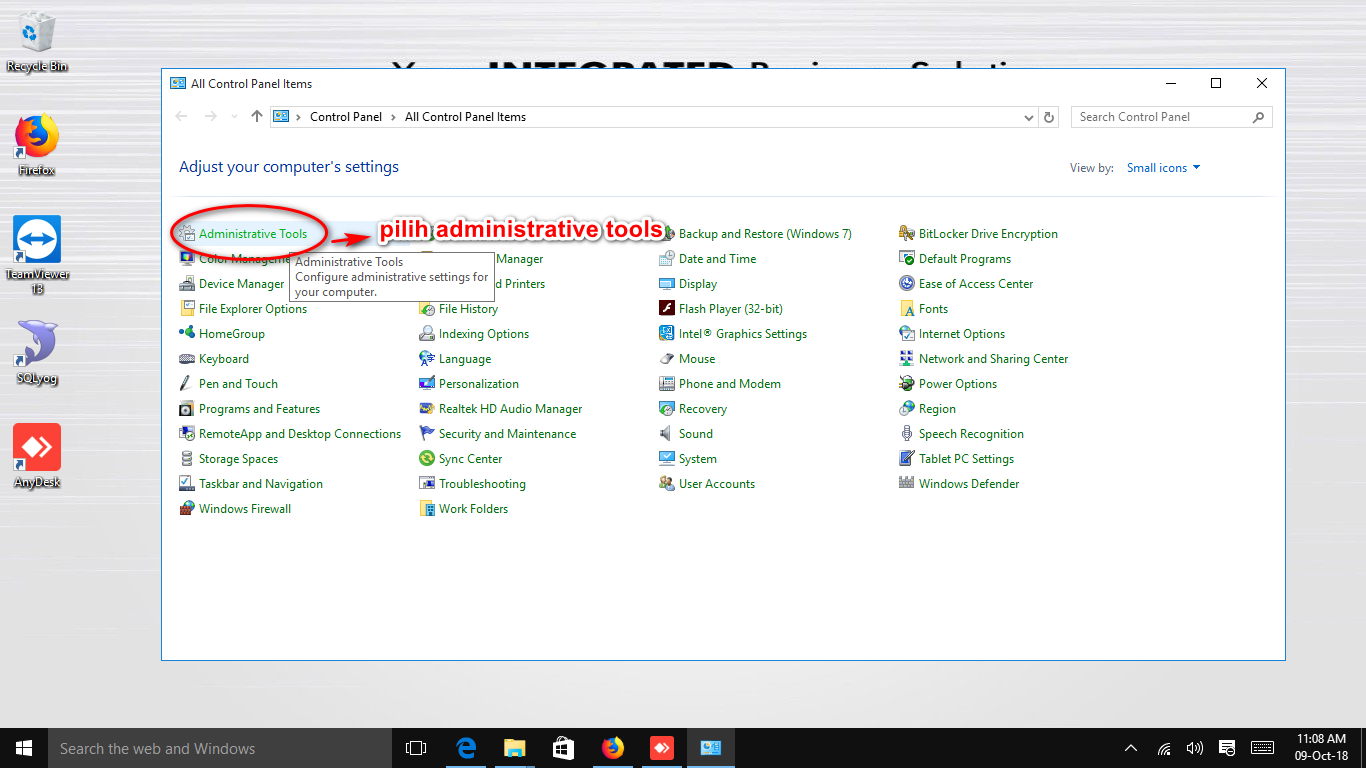The image size is (1366, 768).
Task: Open the Windows Firewall icon
Action: pyautogui.click(x=187, y=509)
